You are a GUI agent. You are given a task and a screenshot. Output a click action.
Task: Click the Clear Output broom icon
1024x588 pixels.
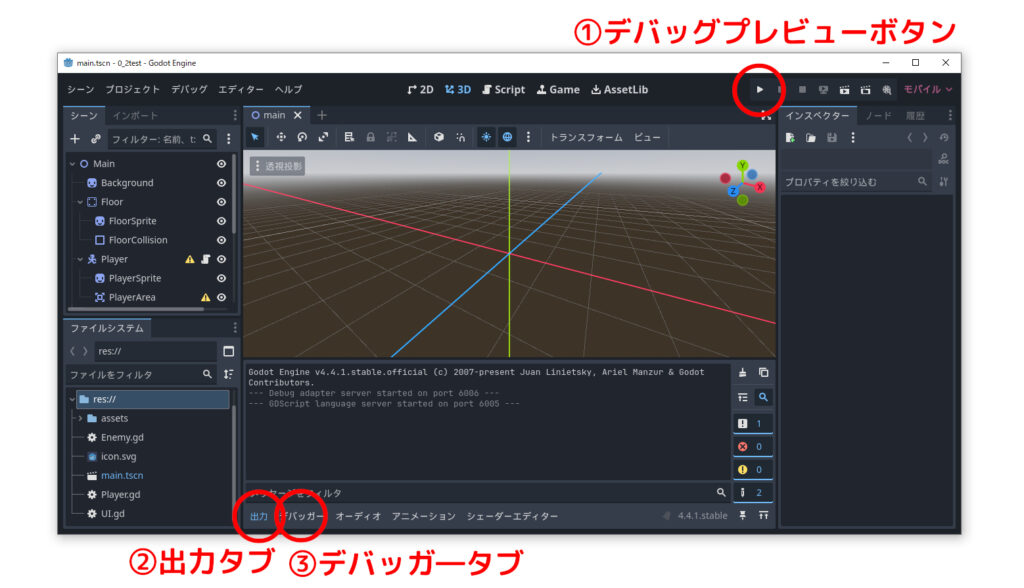[742, 373]
